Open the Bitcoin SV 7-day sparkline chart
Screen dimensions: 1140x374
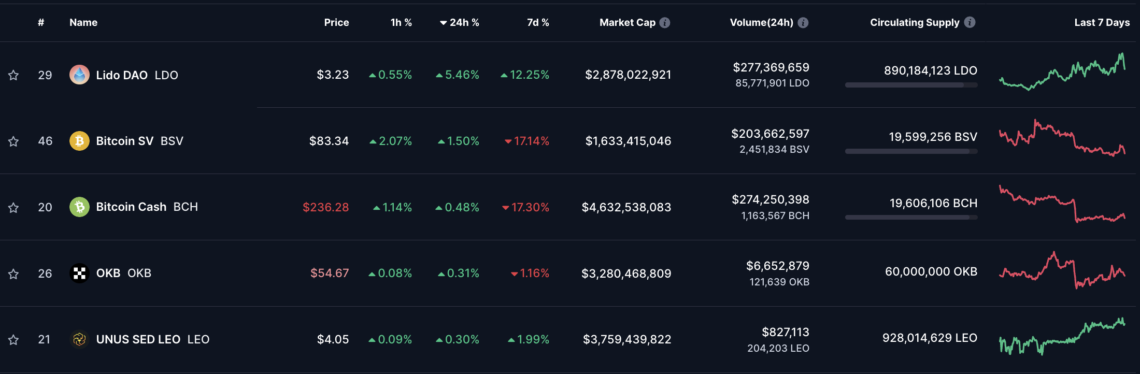[1062, 138]
